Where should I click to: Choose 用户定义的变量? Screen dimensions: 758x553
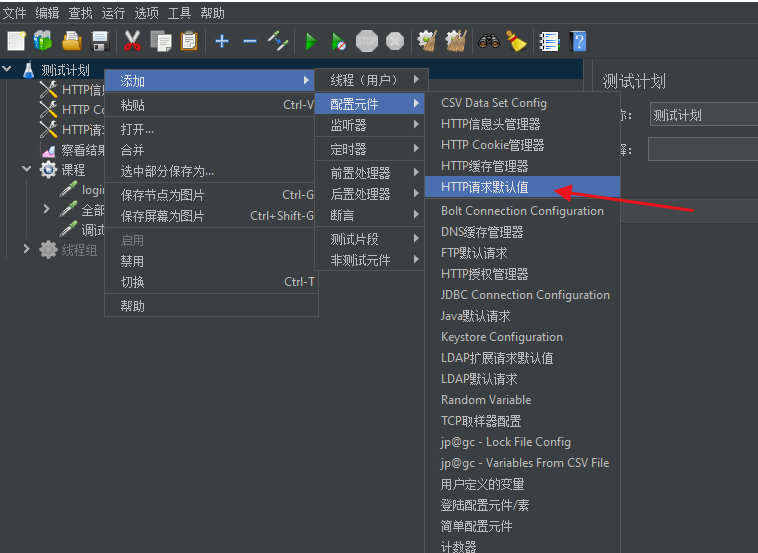[522, 484]
